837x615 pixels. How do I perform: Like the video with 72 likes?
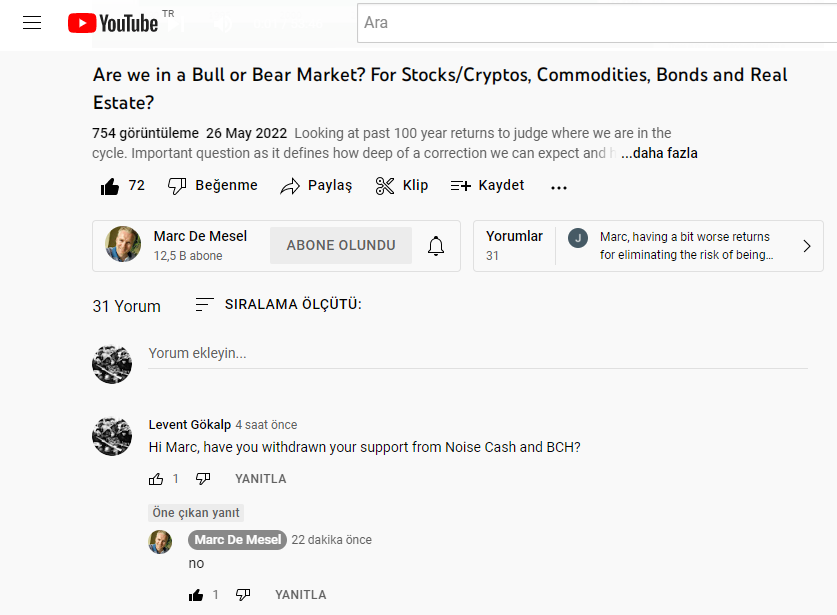pos(122,186)
